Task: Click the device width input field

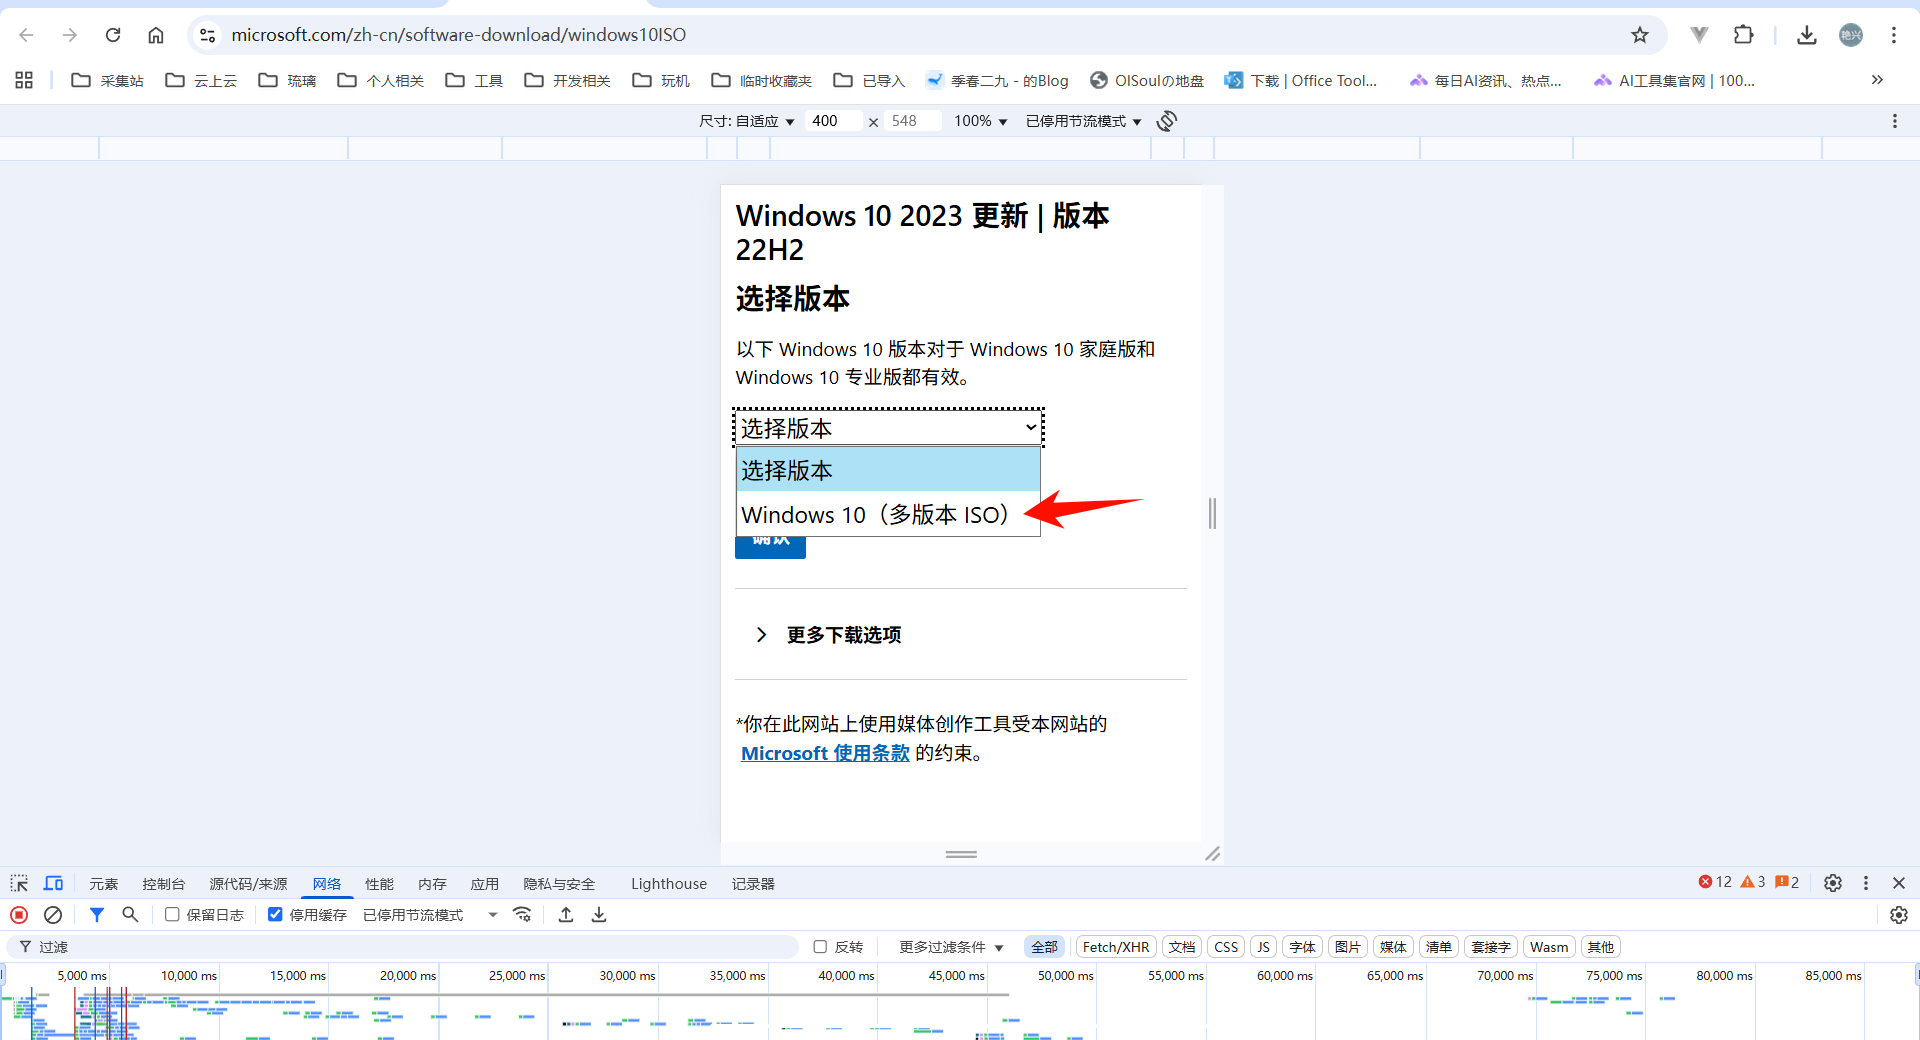Action: tap(833, 121)
